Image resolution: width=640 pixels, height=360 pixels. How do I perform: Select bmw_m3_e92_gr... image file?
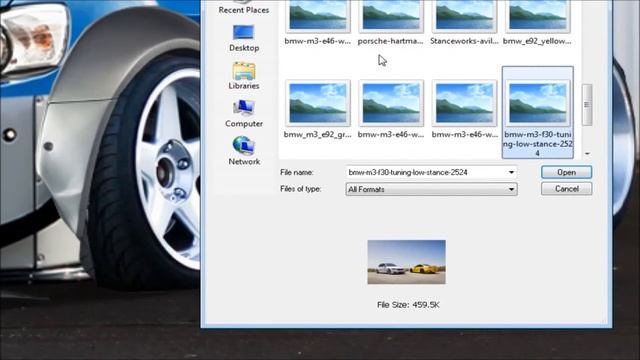tap(318, 109)
